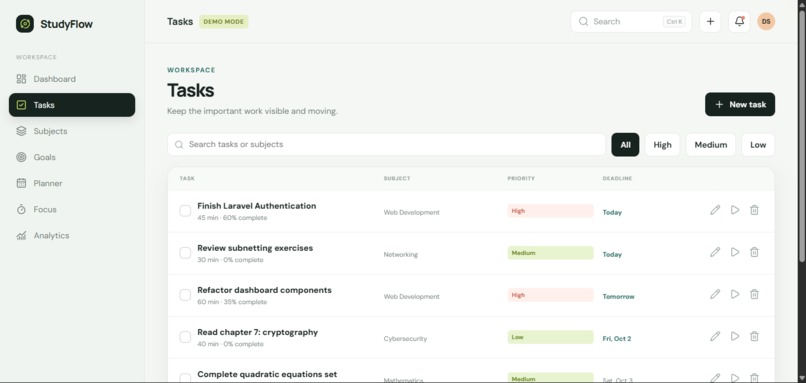Click the top bar Search field
Screen dimensions: 806x383
(631, 22)
